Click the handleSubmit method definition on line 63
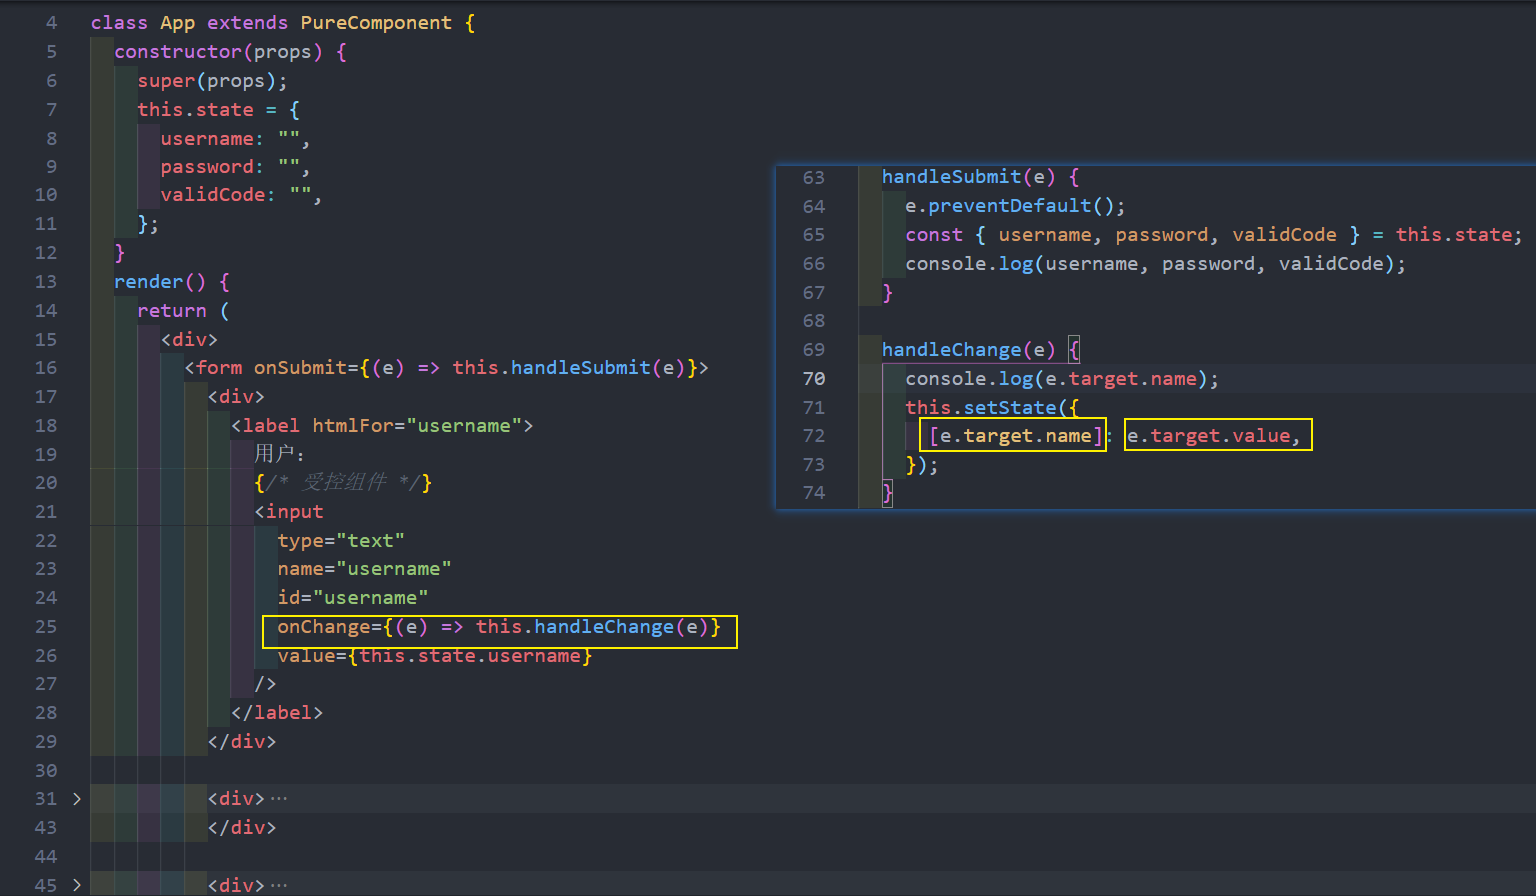Screen dimensions: 1536x896 tap(951, 177)
